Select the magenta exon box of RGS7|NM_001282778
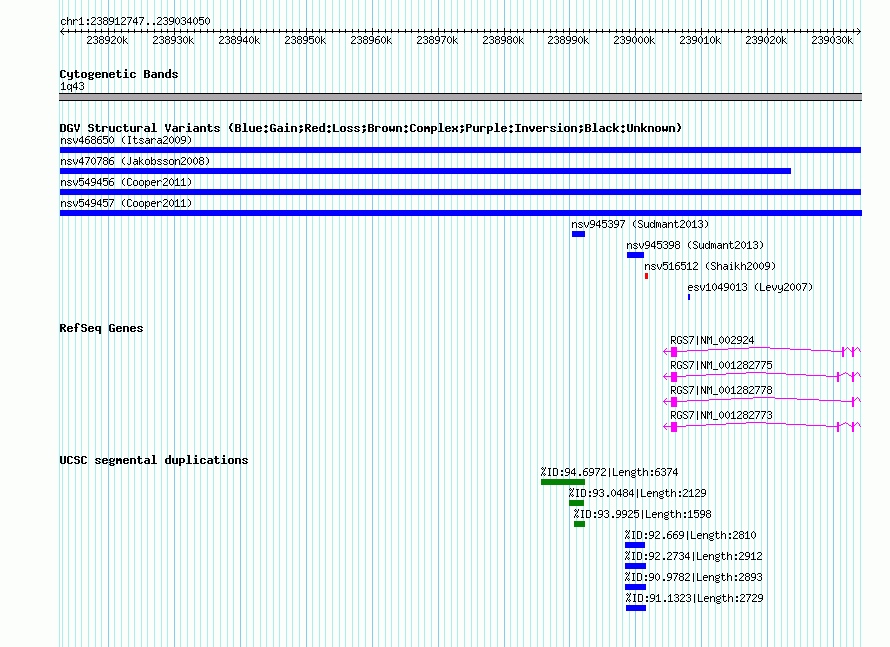890x647 pixels. [x=674, y=402]
